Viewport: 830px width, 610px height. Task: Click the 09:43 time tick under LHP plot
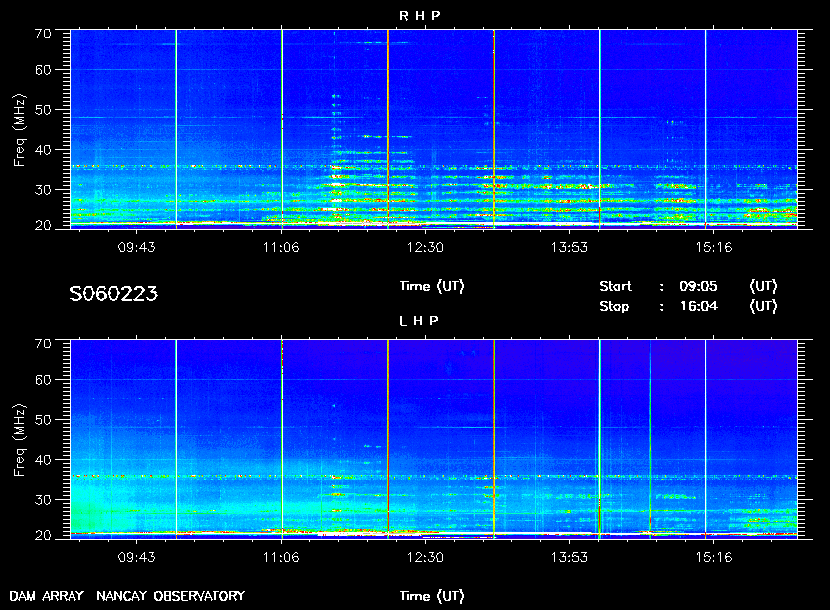click(x=137, y=558)
